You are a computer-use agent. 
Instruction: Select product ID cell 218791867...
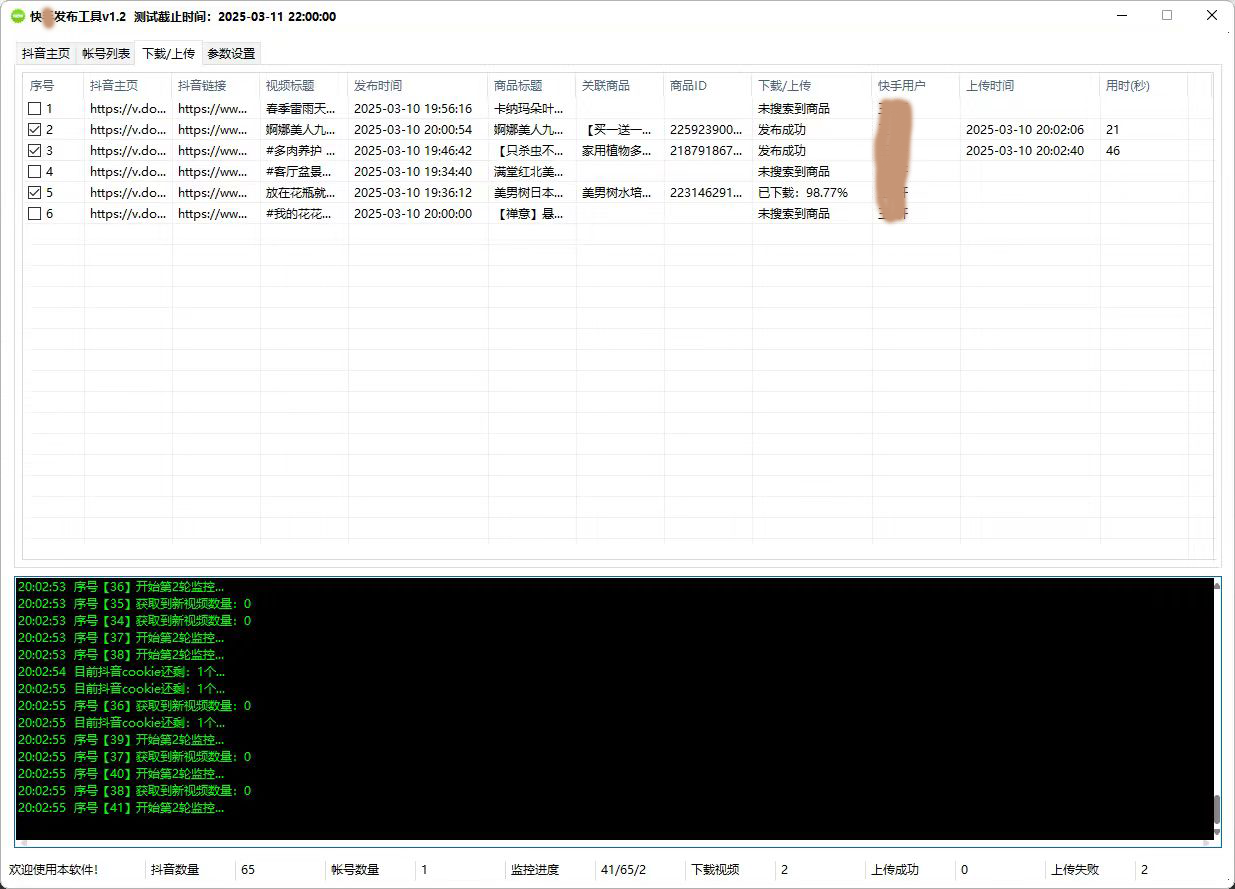[706, 150]
